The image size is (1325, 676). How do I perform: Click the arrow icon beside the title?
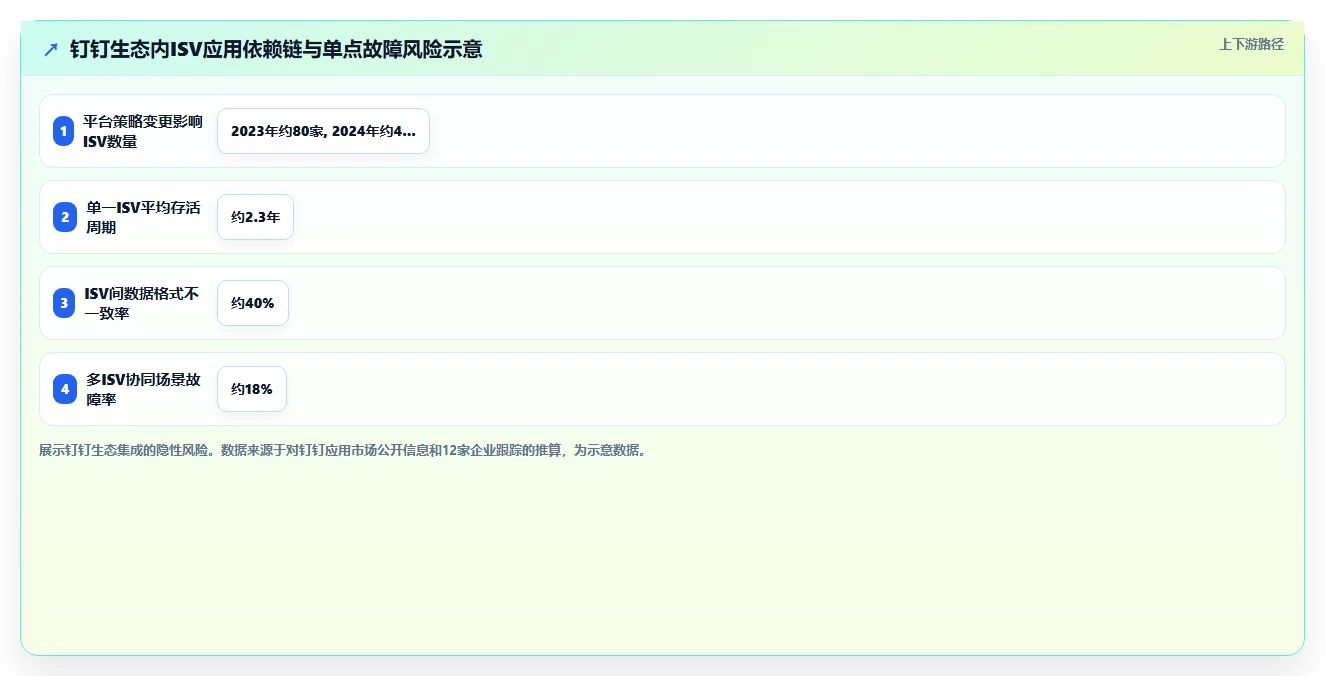coord(51,49)
